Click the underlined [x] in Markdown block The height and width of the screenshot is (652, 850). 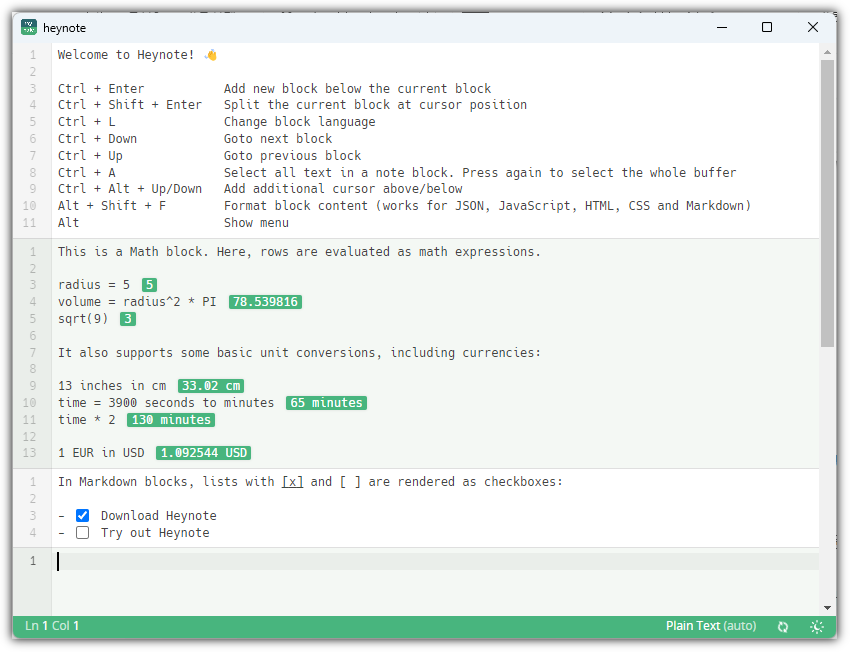tap(292, 482)
